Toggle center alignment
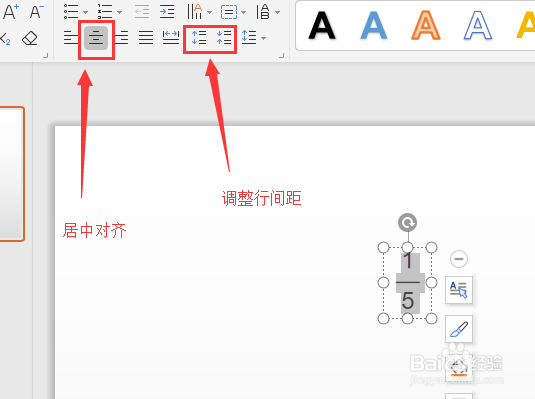 coord(96,38)
